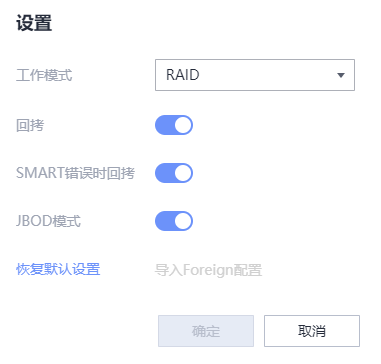Click the 导入Foreign配置 link
The height and width of the screenshot is (364, 381).
208,270
